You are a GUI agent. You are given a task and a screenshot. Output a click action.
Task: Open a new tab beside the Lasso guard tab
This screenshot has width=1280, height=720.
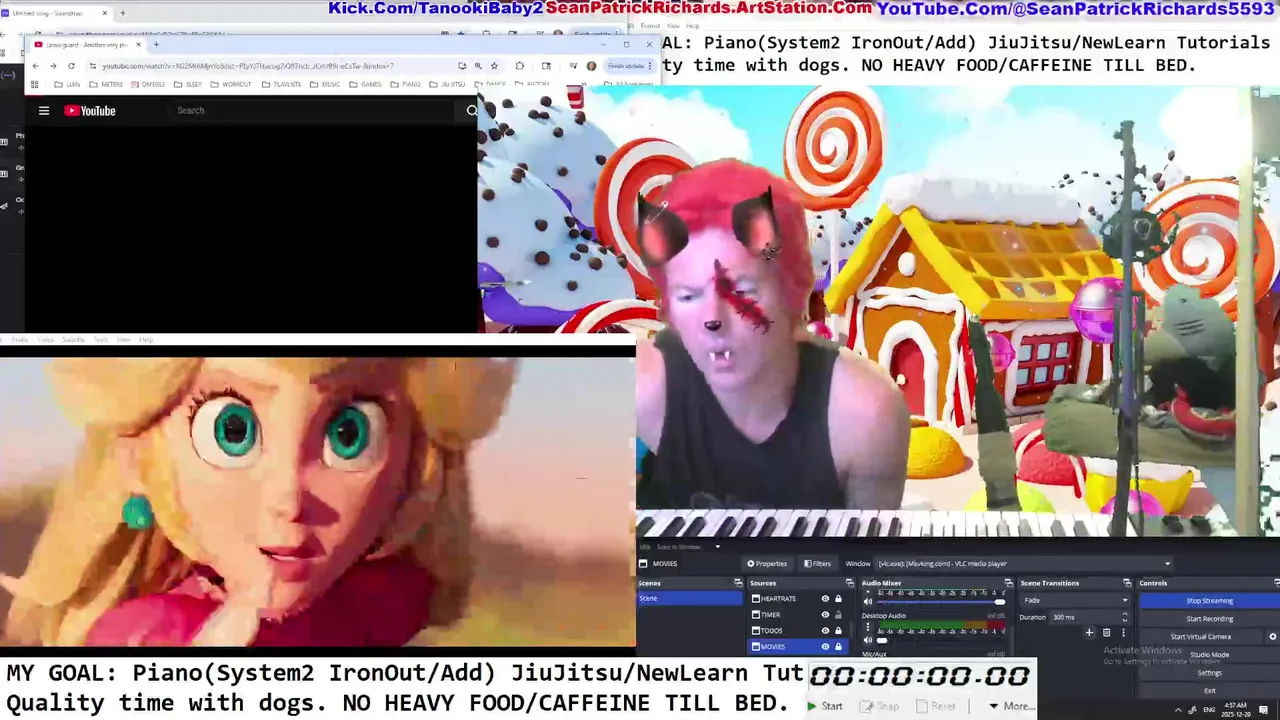pyautogui.click(x=155, y=45)
